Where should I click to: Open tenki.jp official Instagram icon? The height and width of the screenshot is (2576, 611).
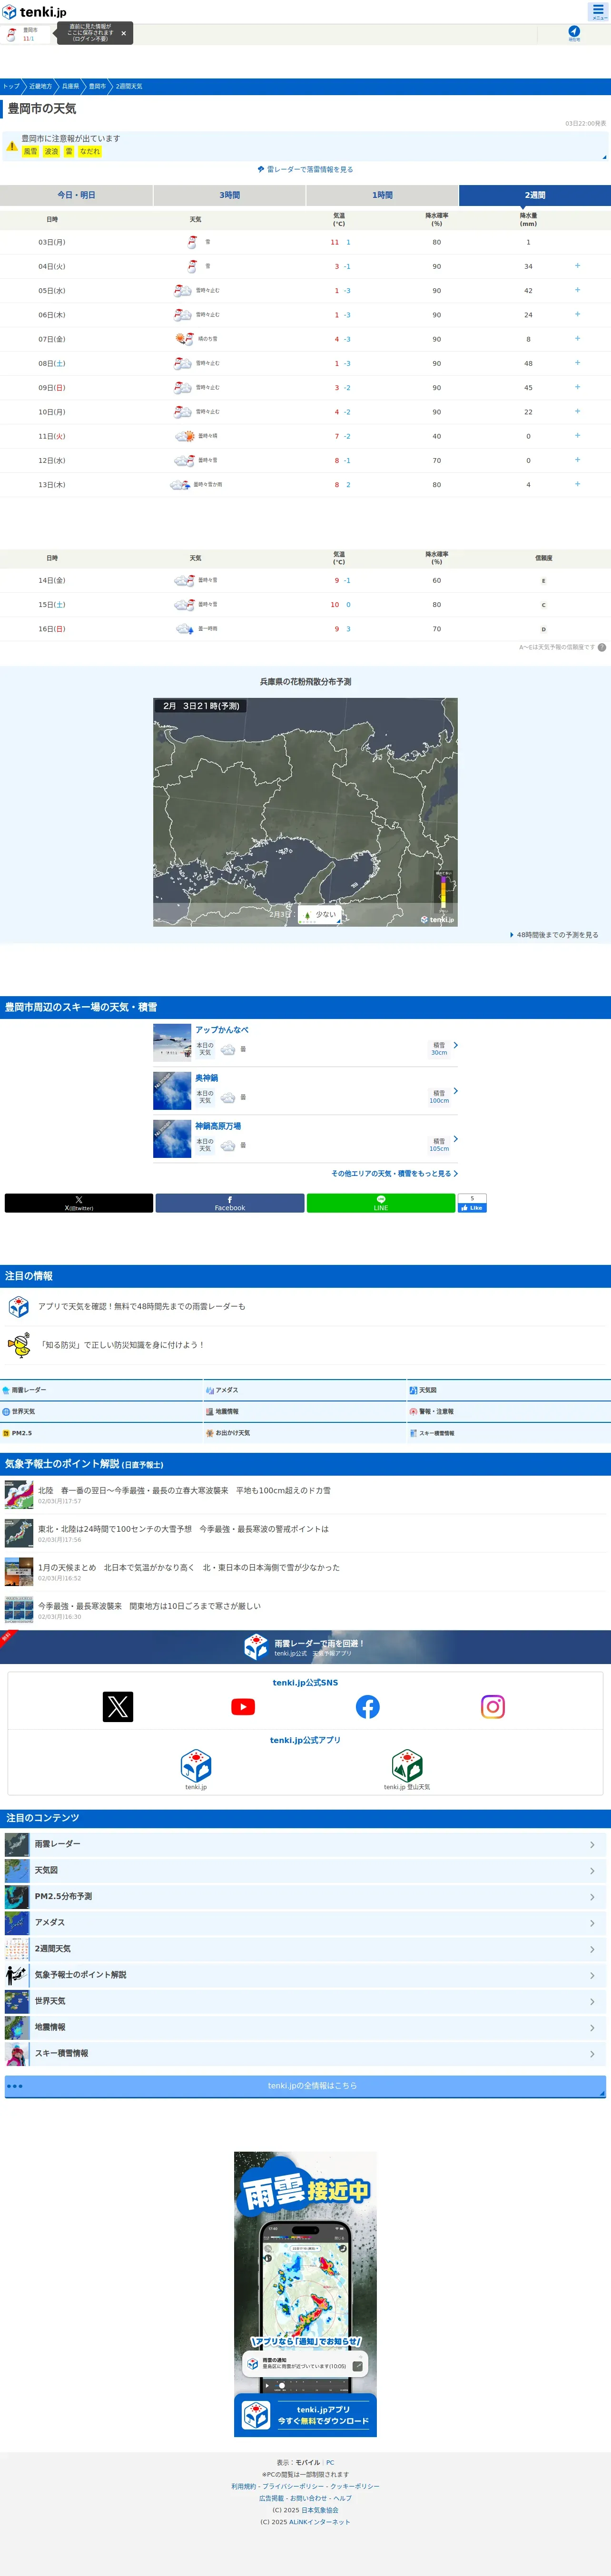[493, 1707]
